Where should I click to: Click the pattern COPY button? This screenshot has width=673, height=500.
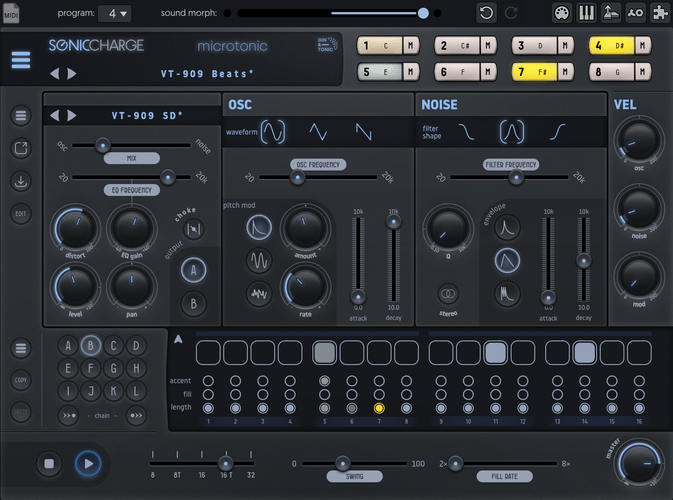21,380
